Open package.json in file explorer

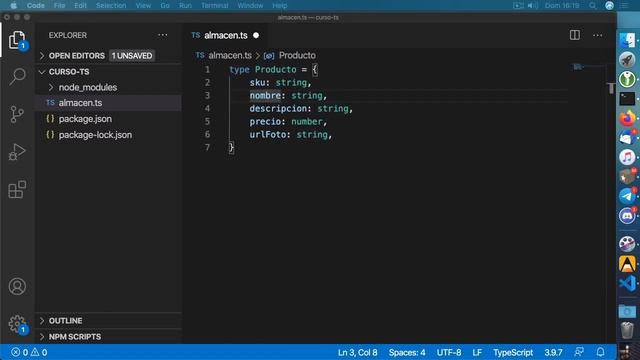coord(108,119)
